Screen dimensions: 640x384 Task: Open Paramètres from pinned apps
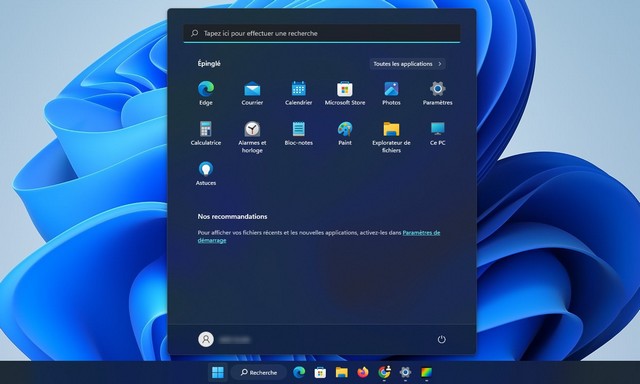click(x=438, y=93)
